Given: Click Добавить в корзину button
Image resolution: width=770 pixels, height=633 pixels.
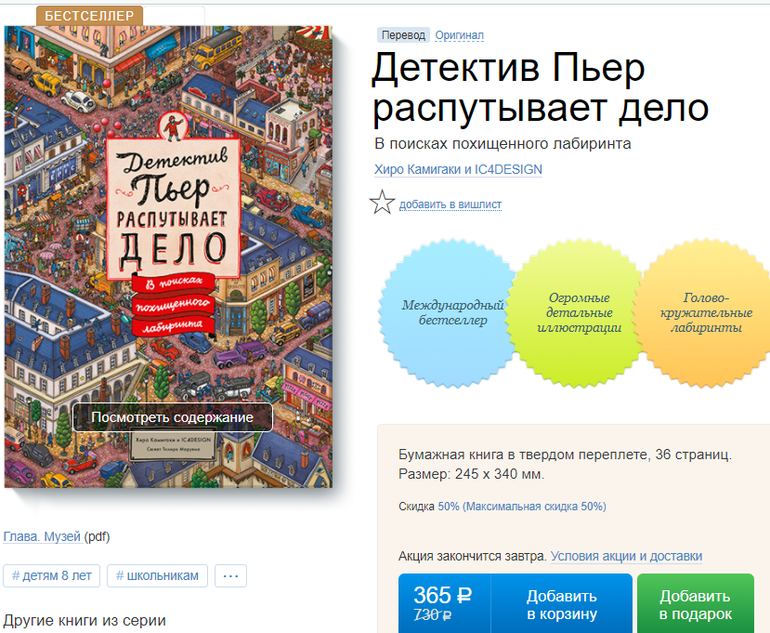Looking at the screenshot, I should 562,605.
